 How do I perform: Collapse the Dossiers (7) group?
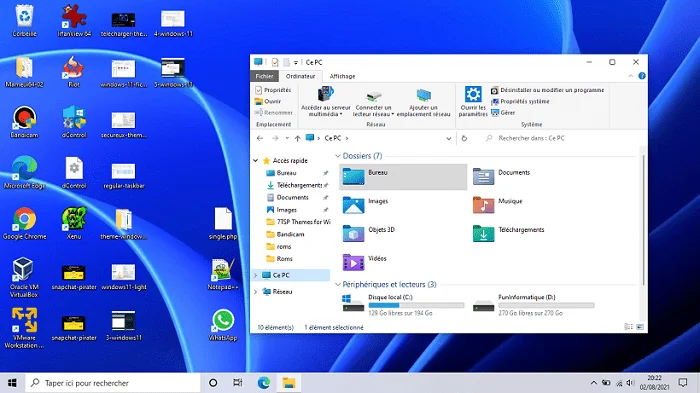click(x=338, y=156)
